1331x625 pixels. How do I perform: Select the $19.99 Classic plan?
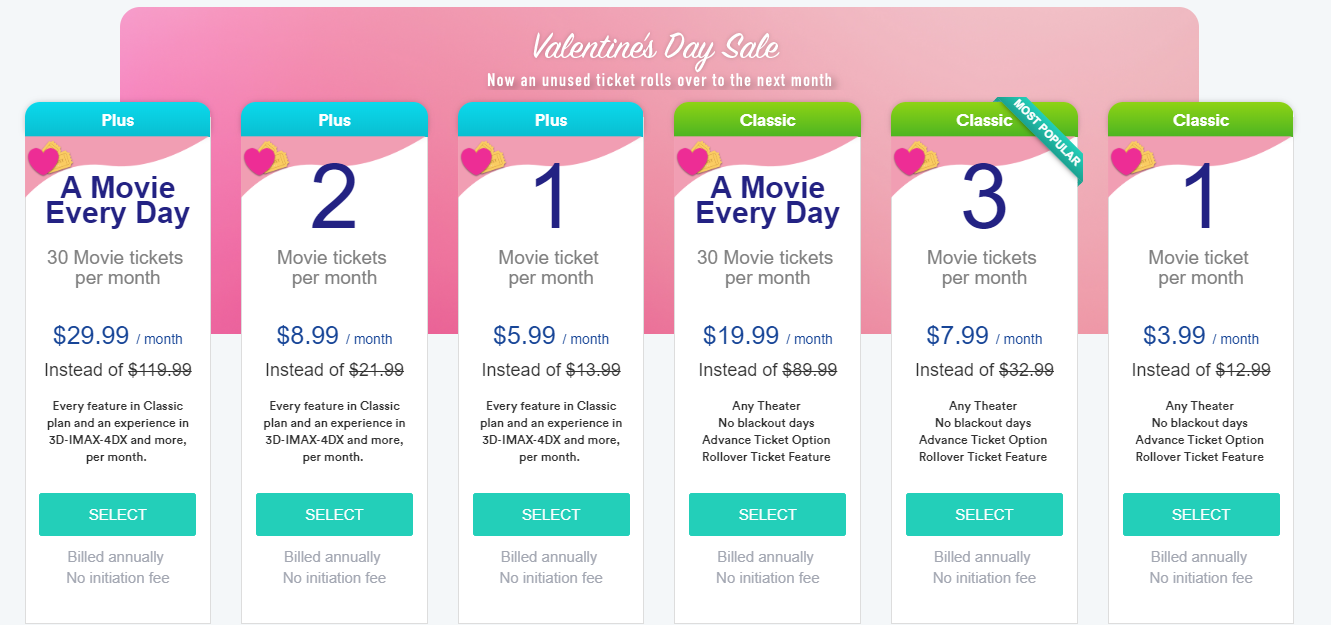767,514
